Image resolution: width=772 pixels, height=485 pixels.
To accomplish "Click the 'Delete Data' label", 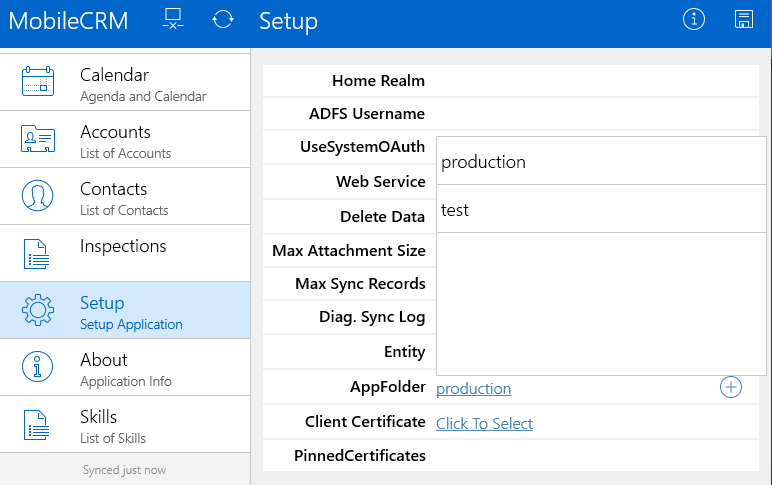I will (x=382, y=217).
